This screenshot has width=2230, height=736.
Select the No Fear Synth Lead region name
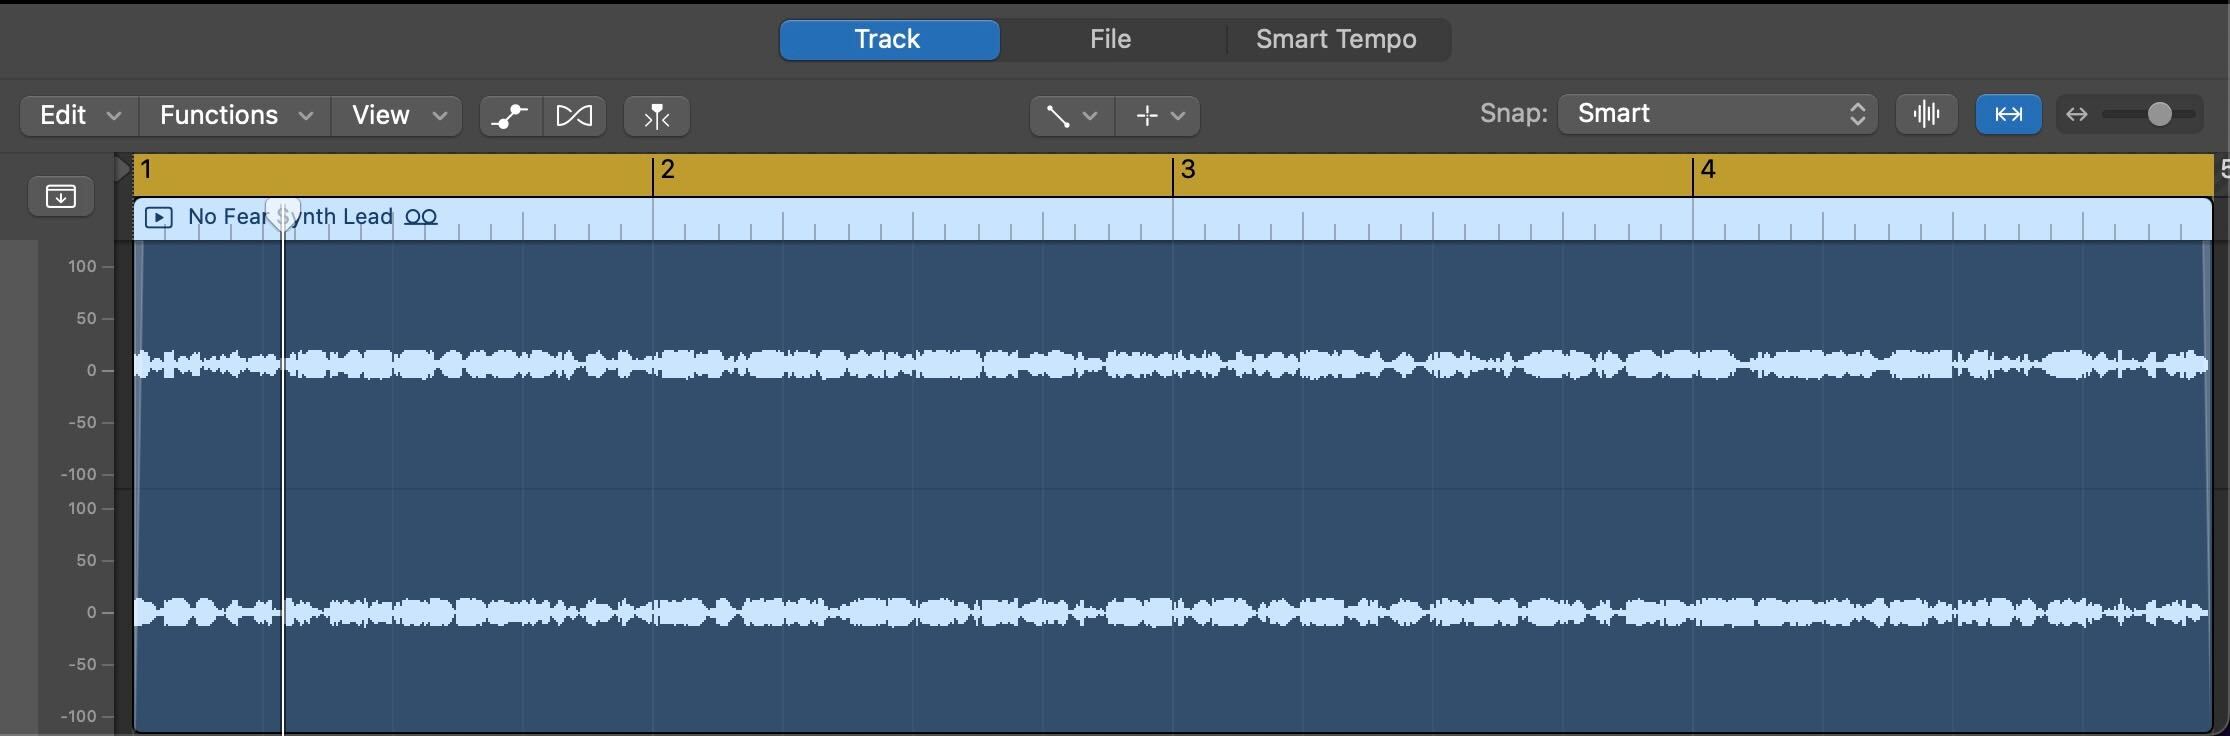click(290, 217)
